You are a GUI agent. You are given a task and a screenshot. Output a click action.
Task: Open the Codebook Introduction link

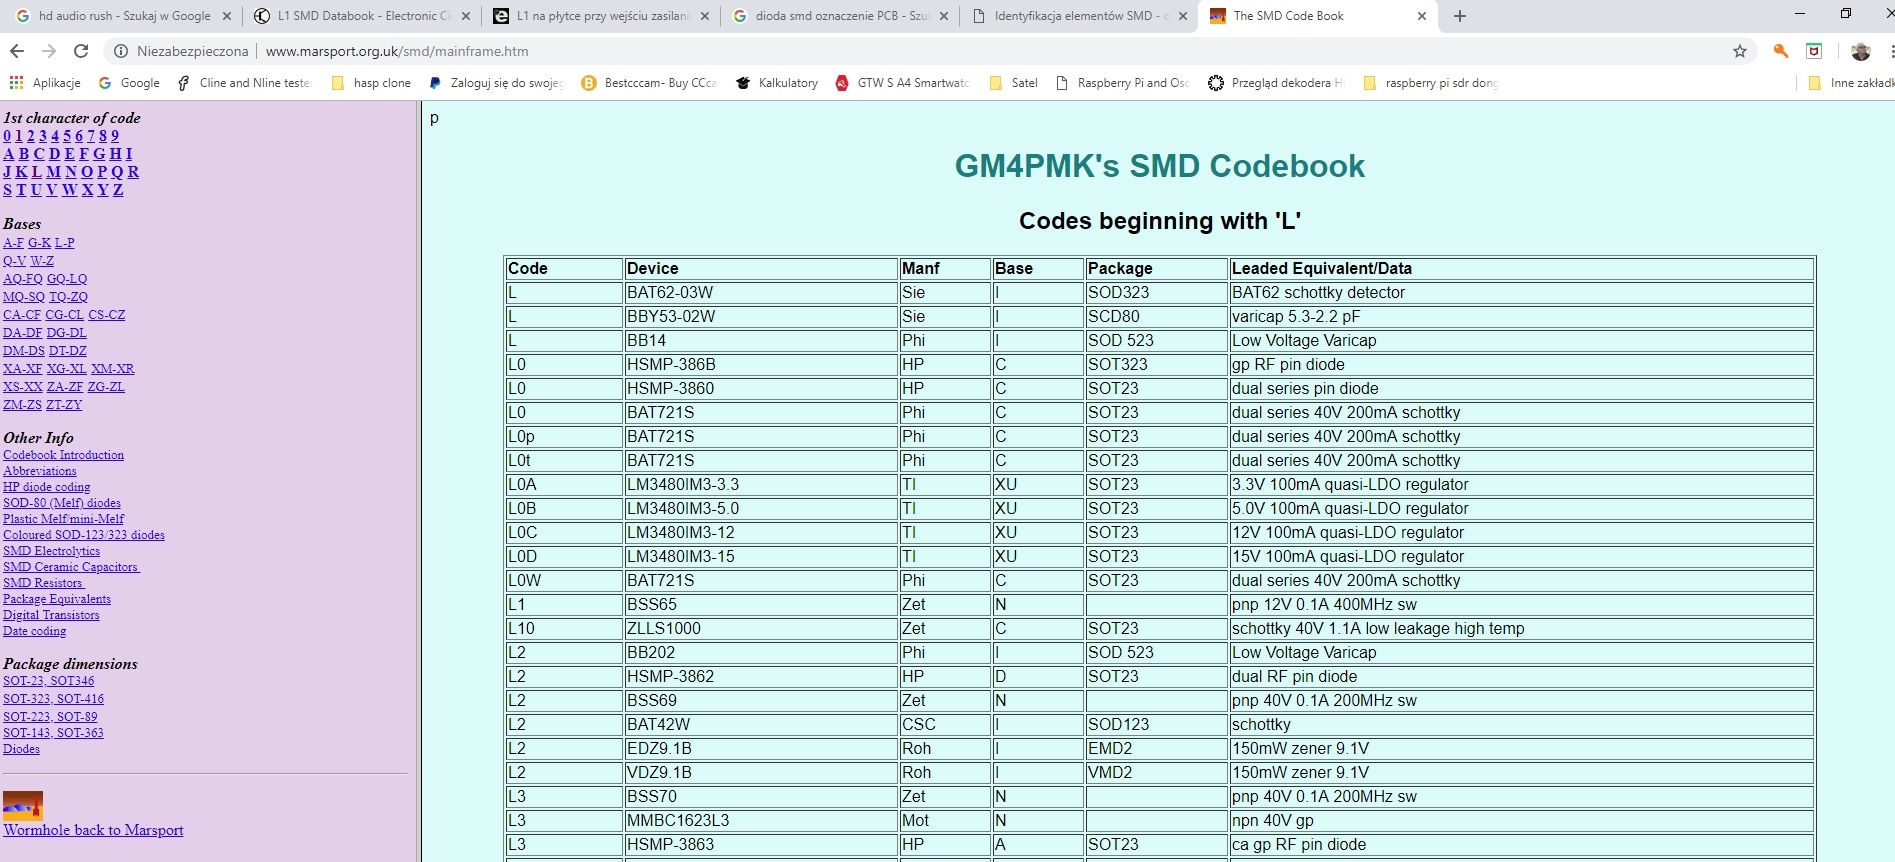(64, 455)
